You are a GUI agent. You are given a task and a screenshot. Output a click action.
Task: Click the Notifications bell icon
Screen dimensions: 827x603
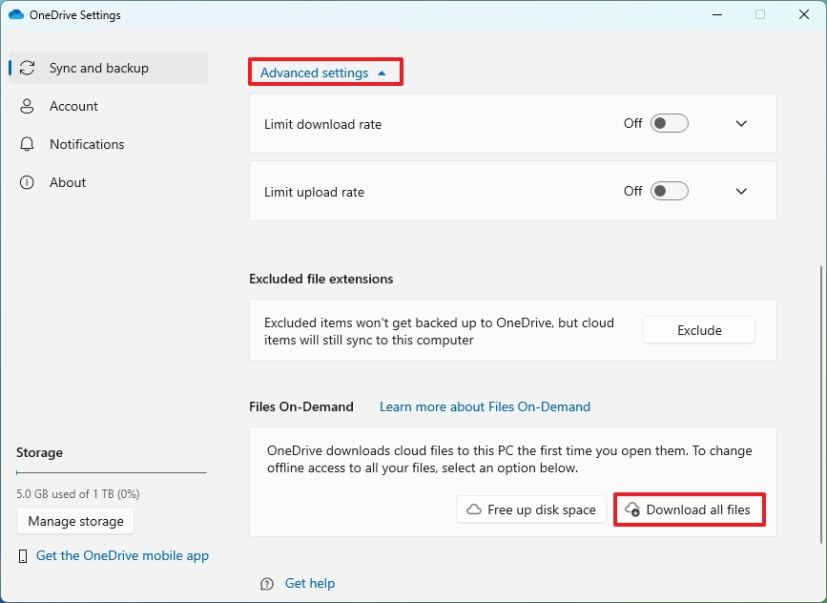pos(29,144)
